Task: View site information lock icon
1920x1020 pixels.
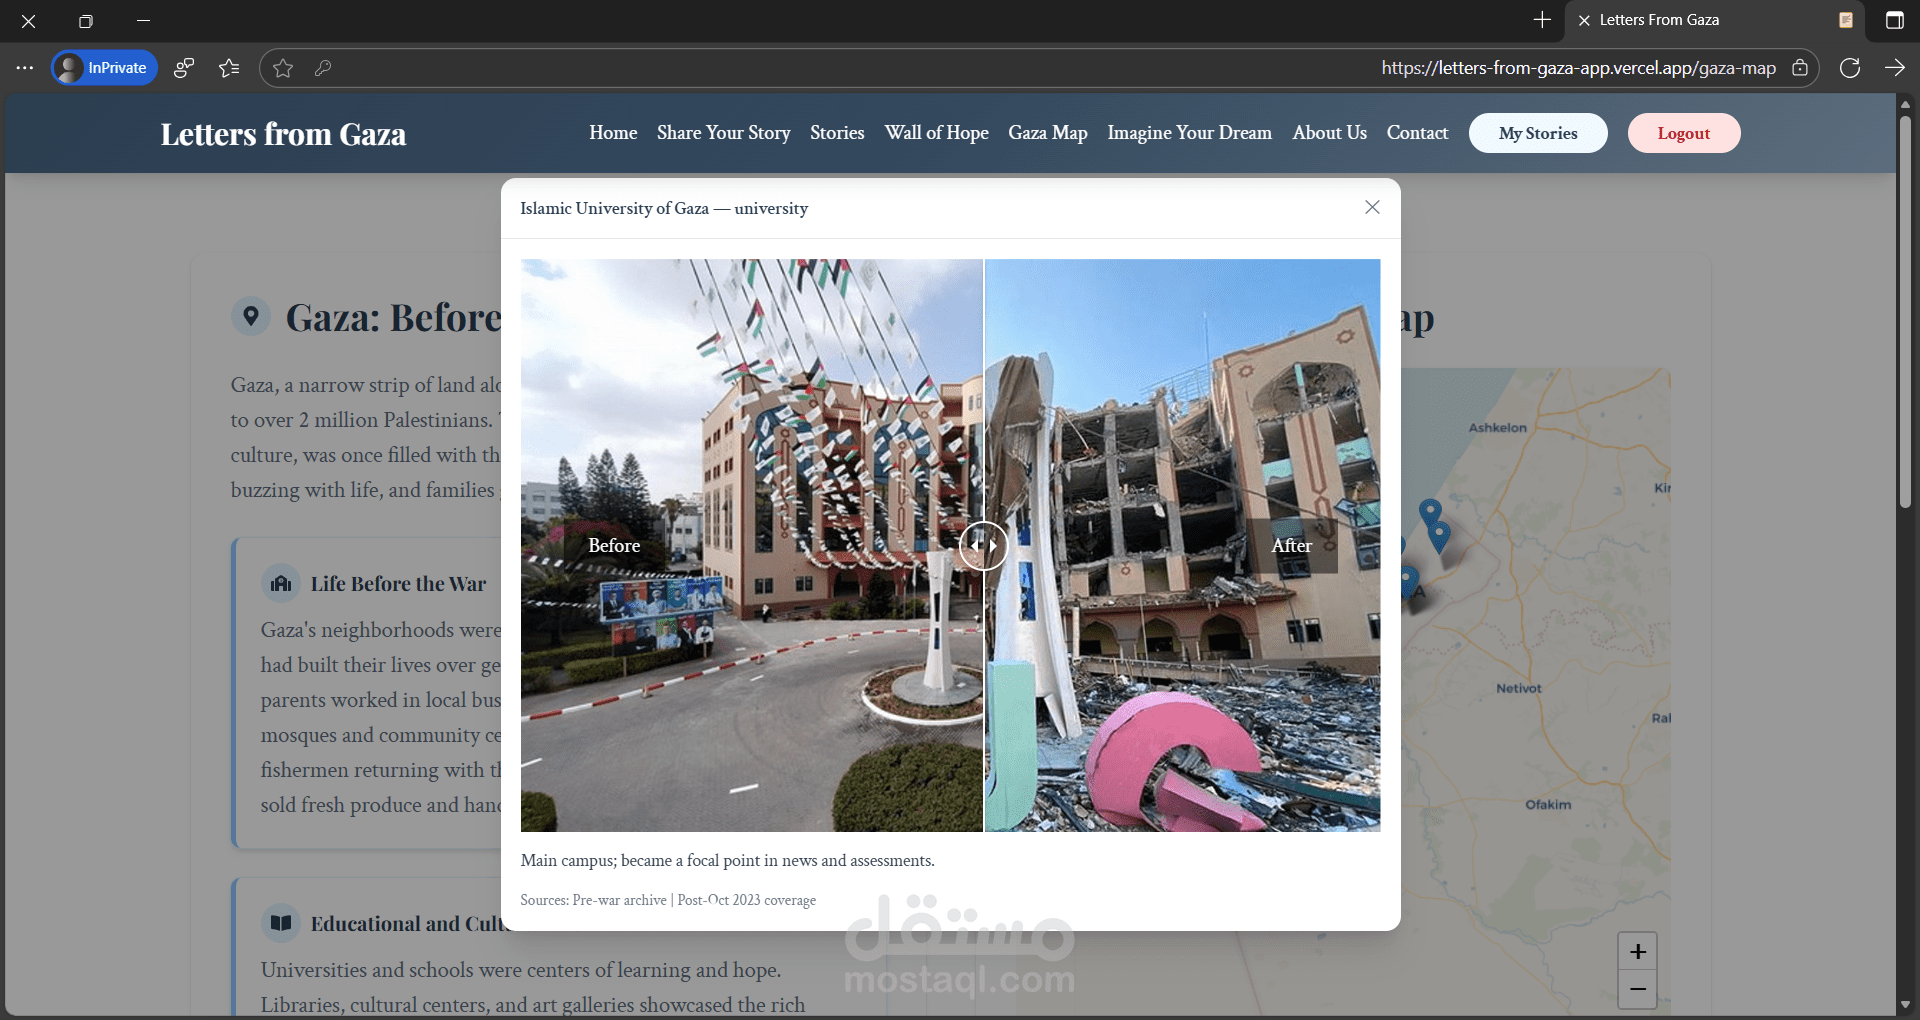Action: tap(1800, 68)
